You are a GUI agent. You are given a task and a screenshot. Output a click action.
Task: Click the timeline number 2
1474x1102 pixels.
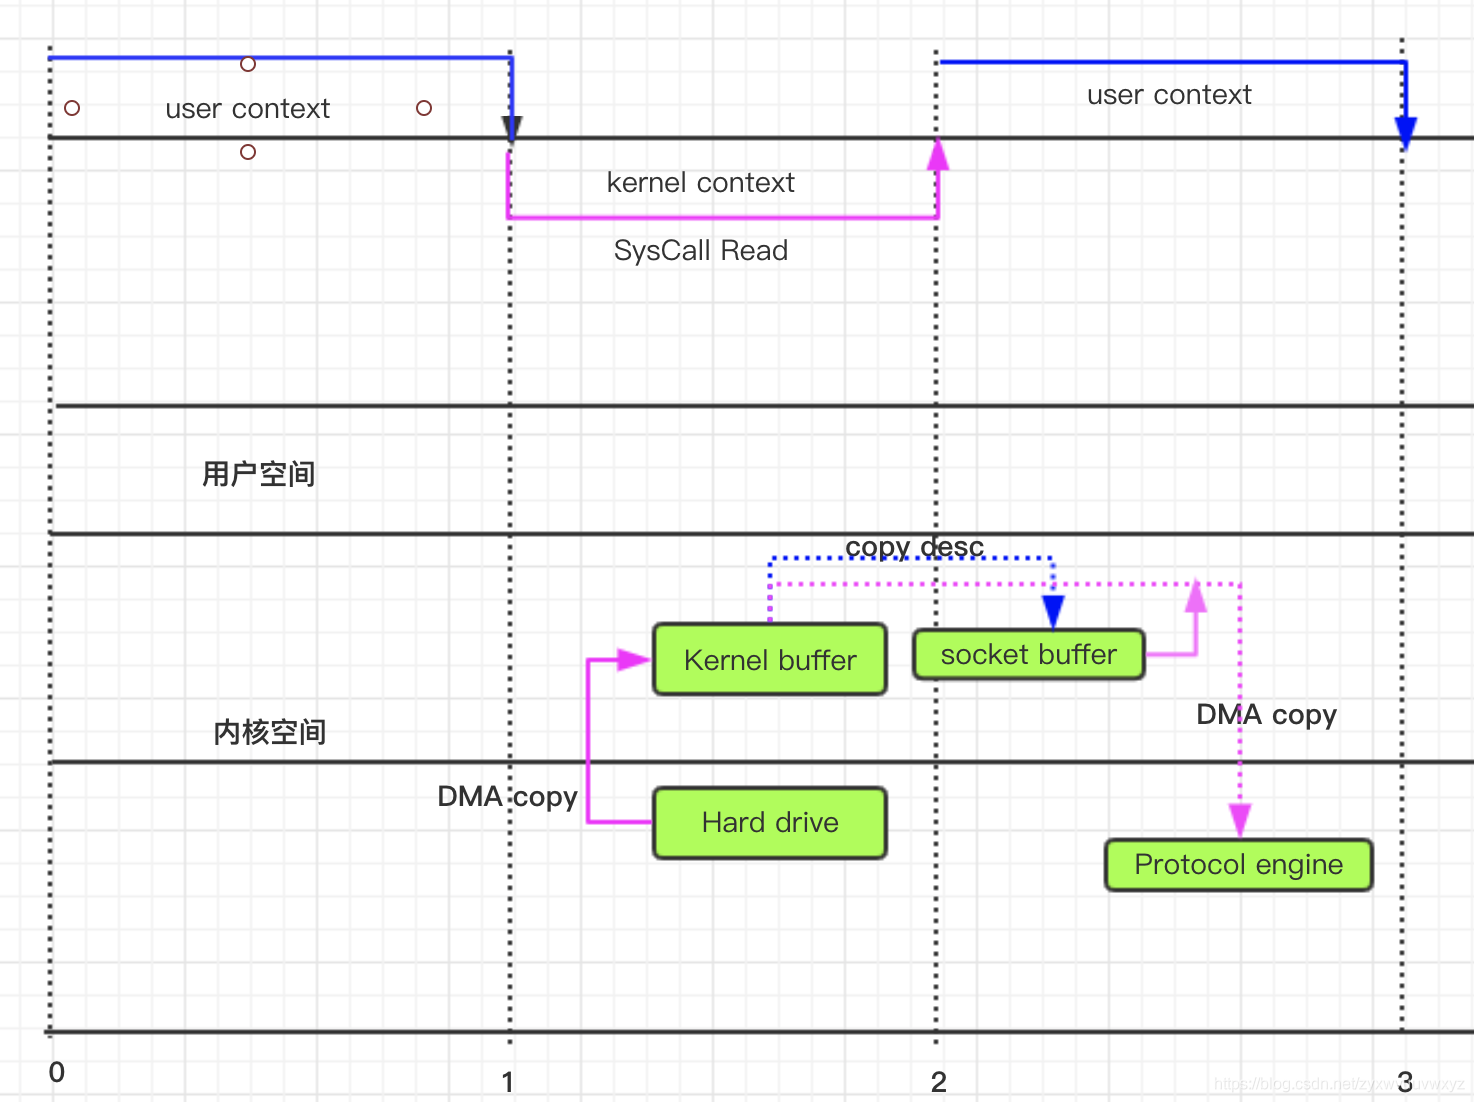coord(939,1082)
